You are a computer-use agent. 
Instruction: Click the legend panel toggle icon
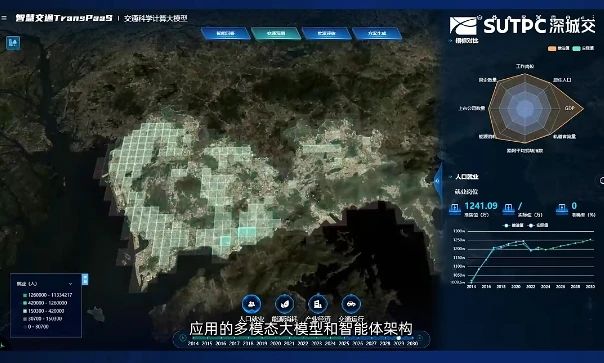coord(85,279)
